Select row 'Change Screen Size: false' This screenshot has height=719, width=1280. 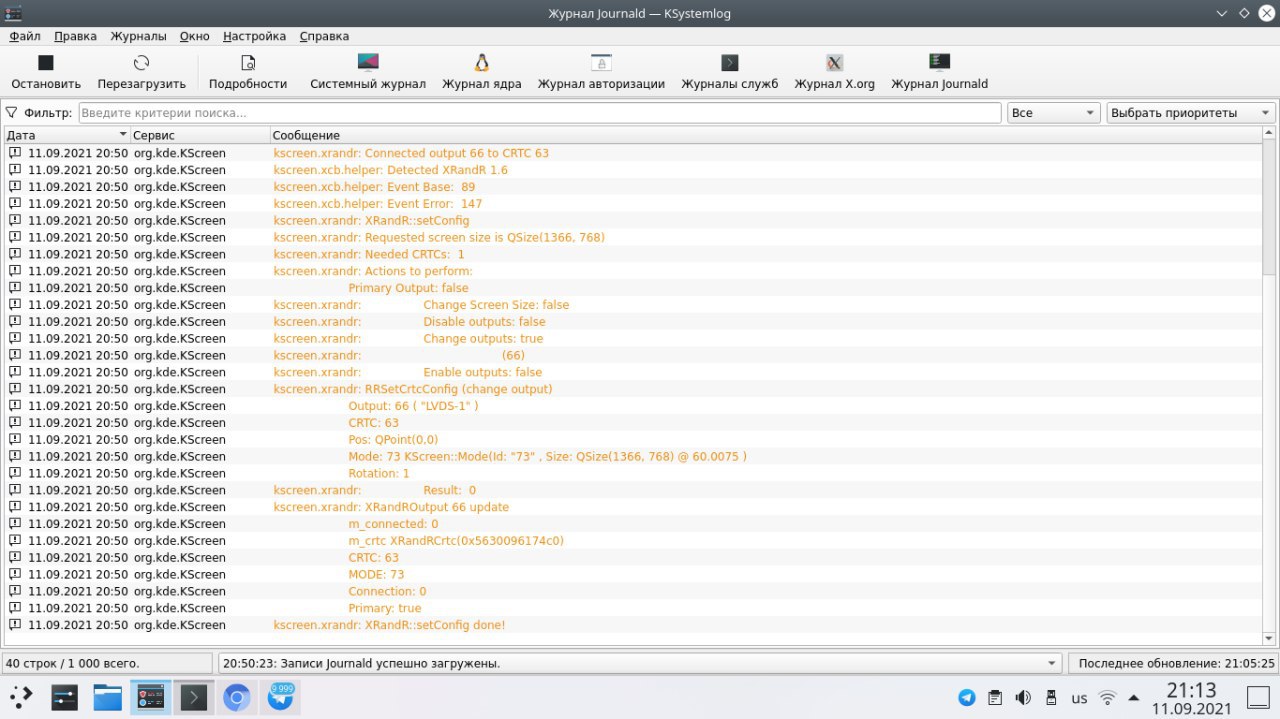click(633, 305)
